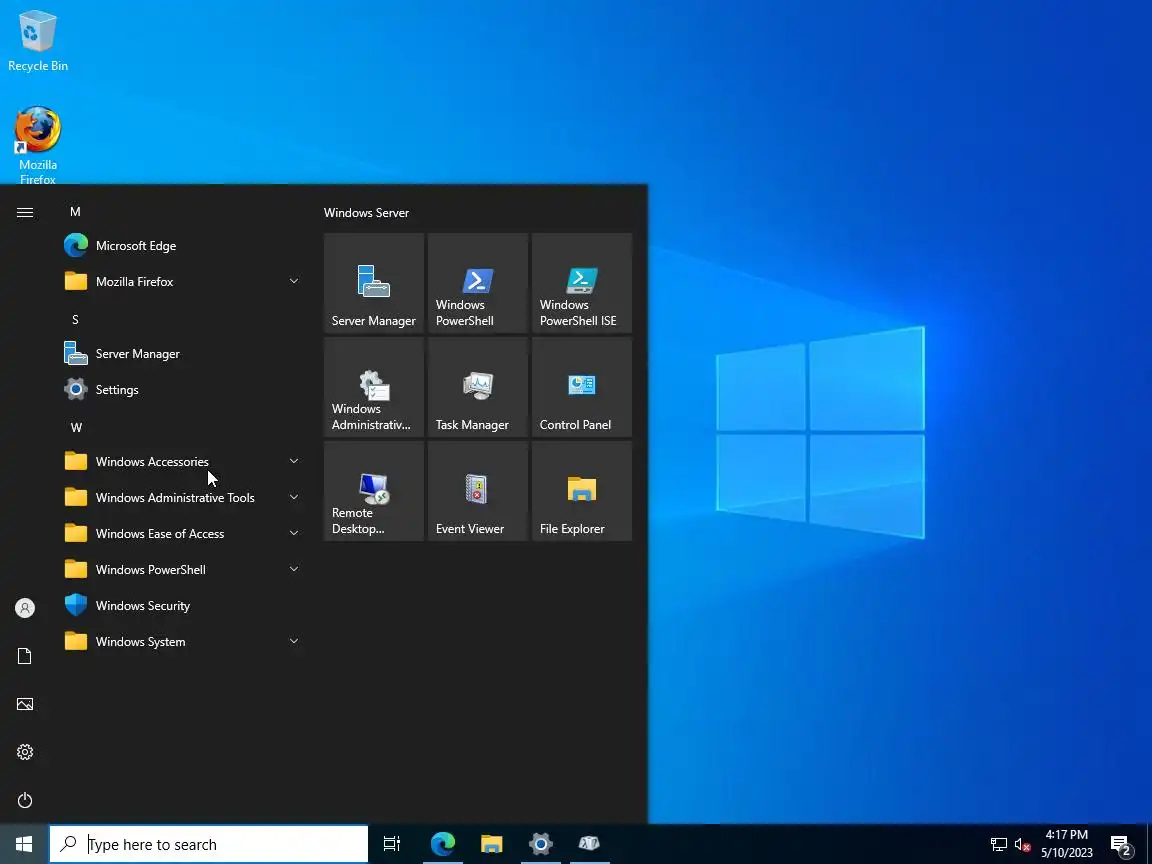Open the Server Manager tile
This screenshot has width=1152, height=864.
click(373, 283)
